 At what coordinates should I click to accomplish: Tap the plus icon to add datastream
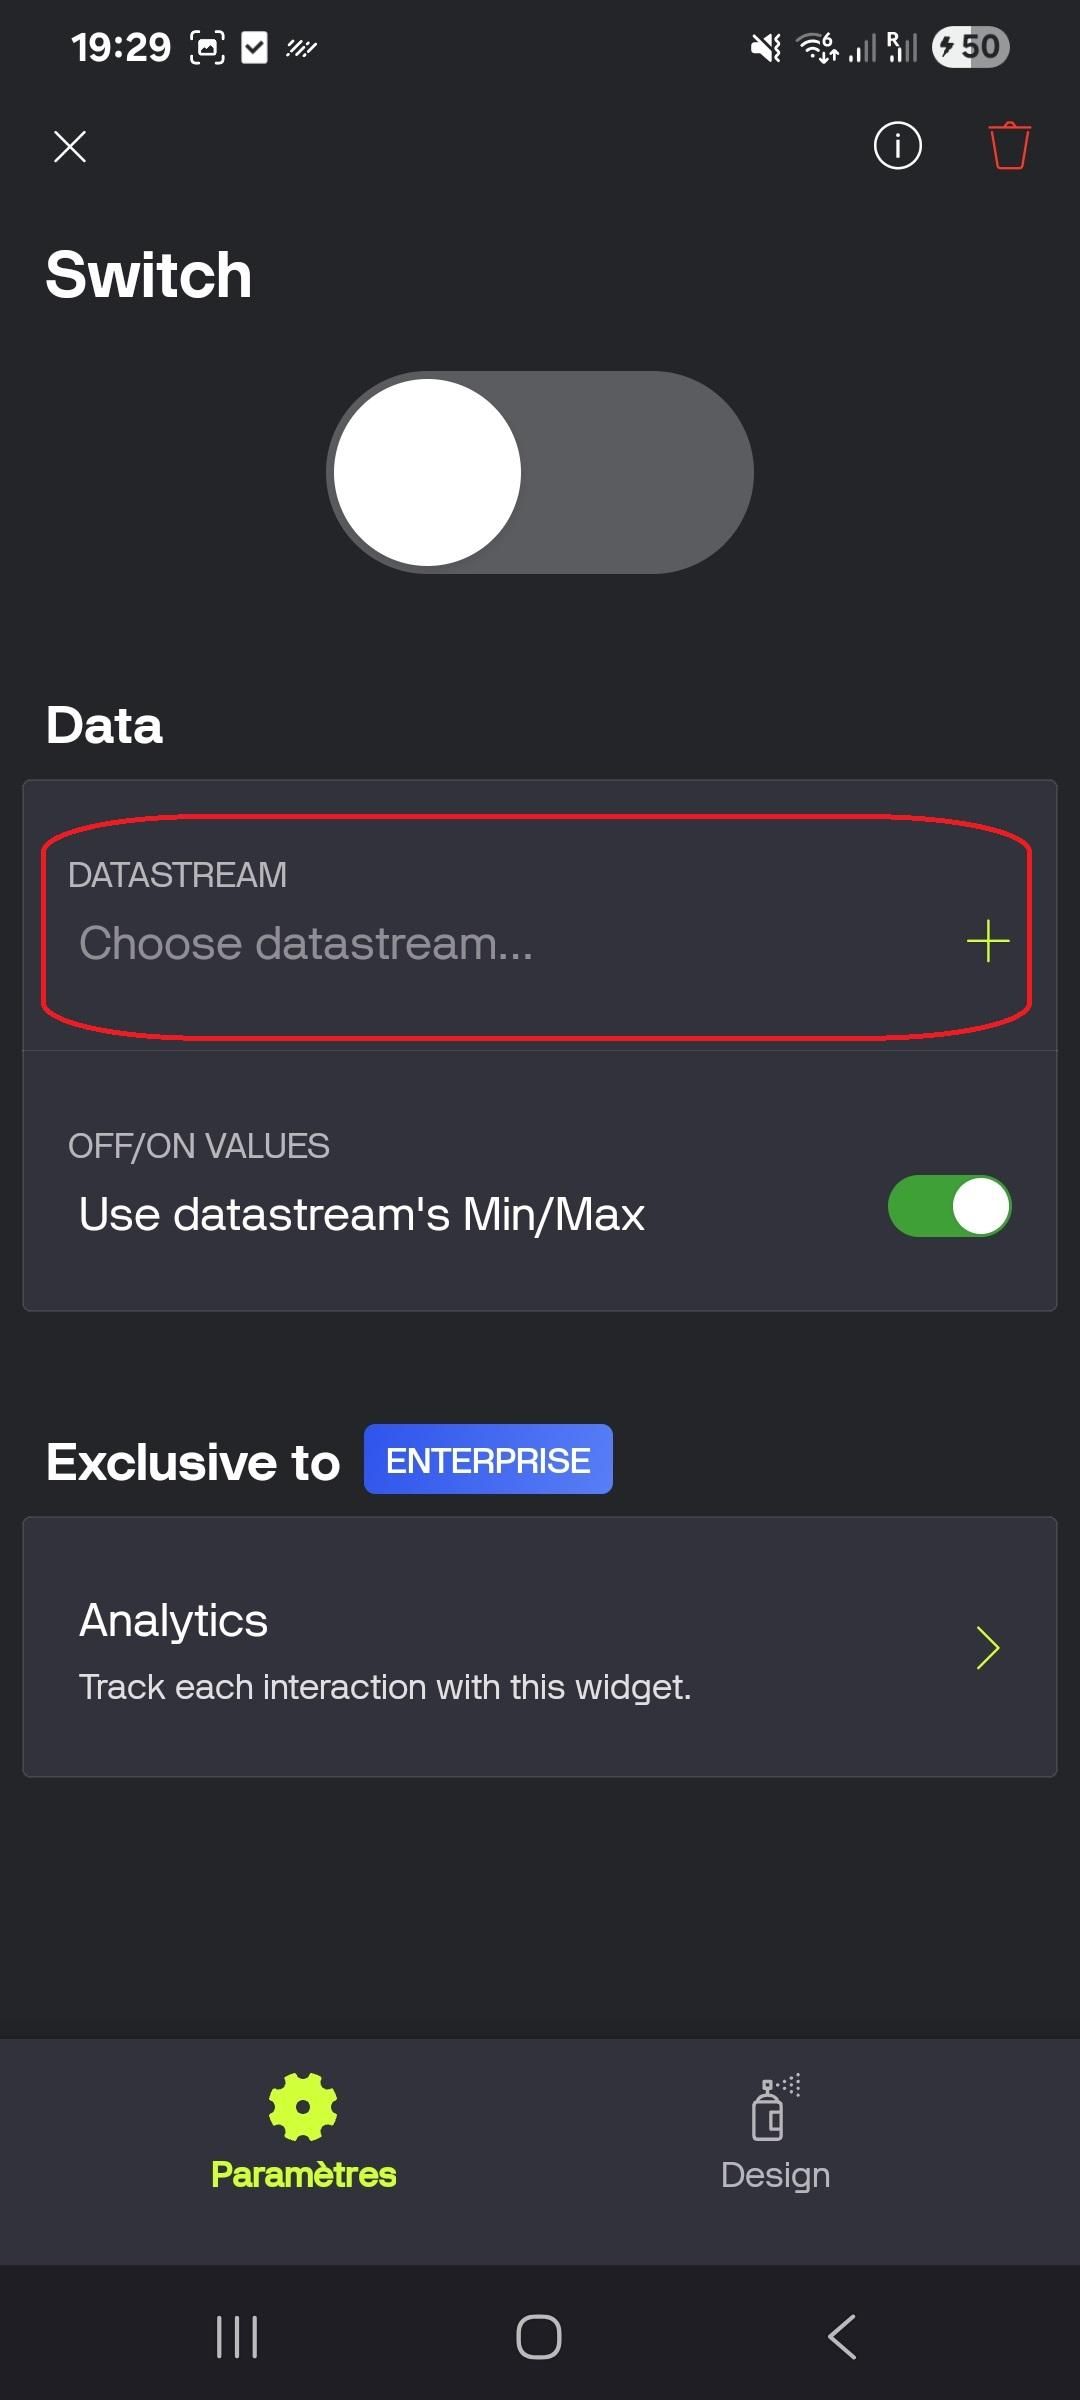click(987, 942)
